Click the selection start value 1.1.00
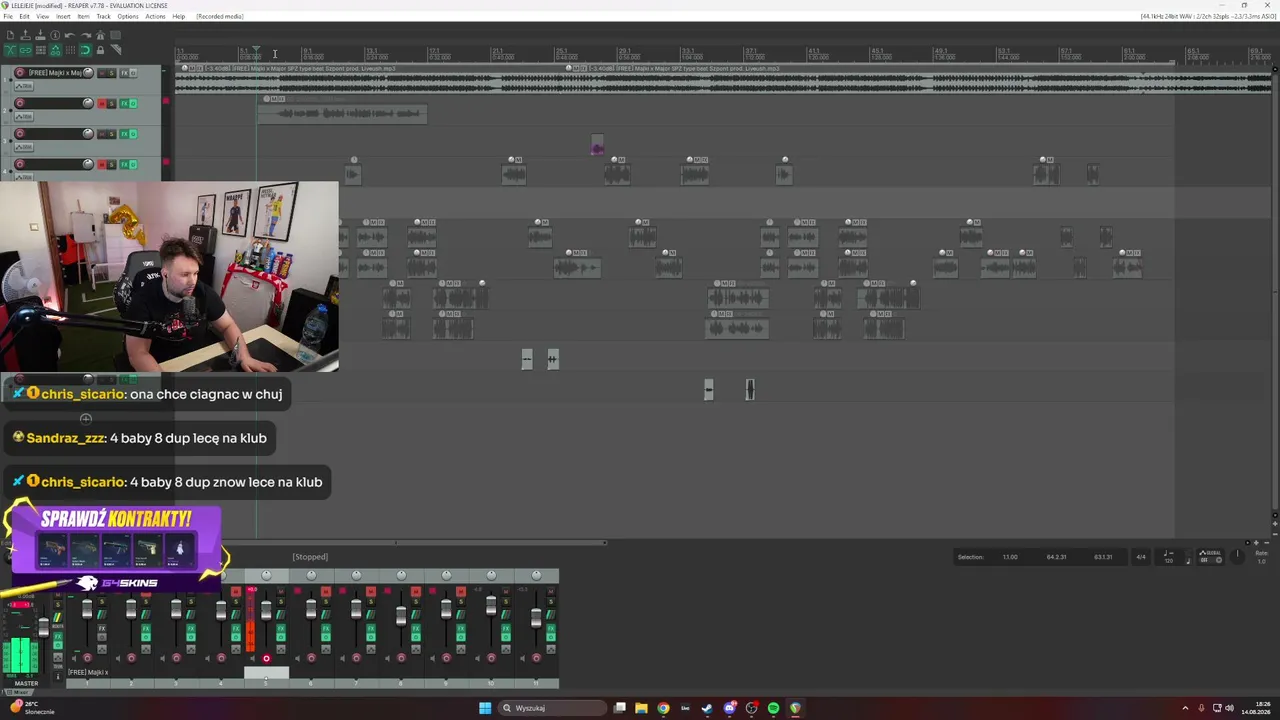 (1010, 557)
